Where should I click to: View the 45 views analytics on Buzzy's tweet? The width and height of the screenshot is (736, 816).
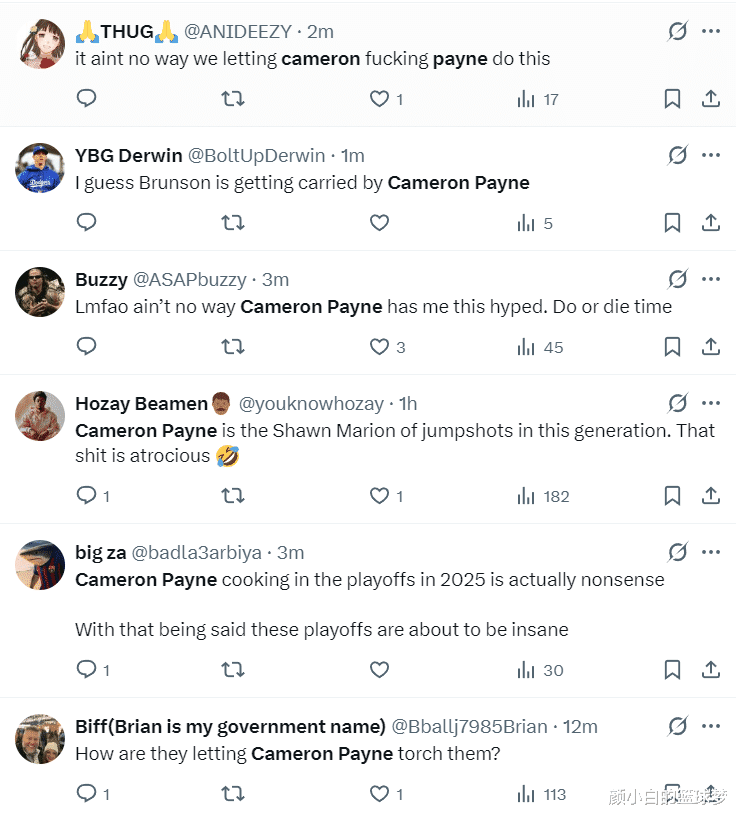540,347
